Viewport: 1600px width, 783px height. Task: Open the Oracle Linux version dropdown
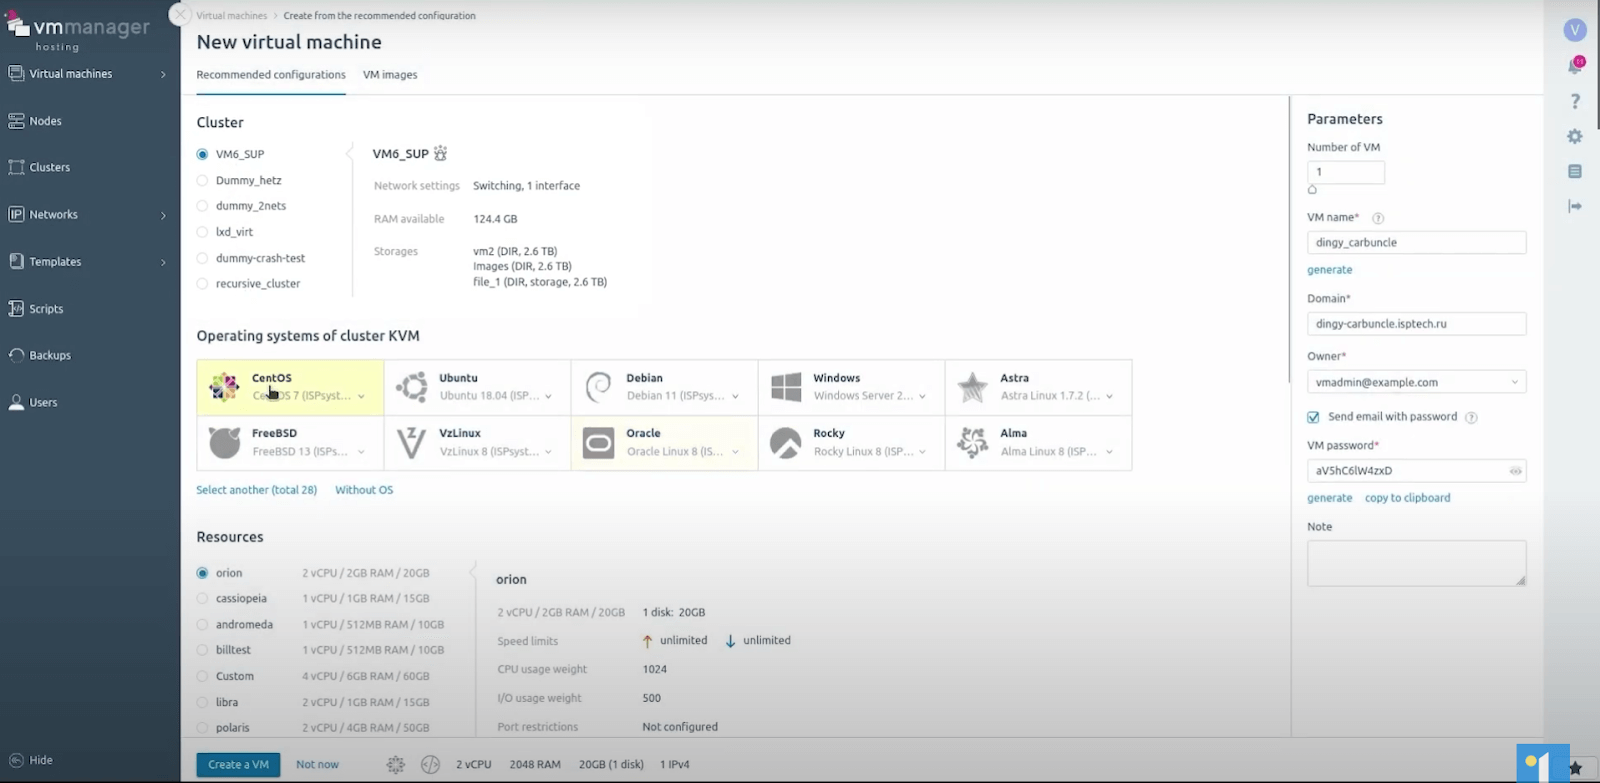pyautogui.click(x=735, y=452)
